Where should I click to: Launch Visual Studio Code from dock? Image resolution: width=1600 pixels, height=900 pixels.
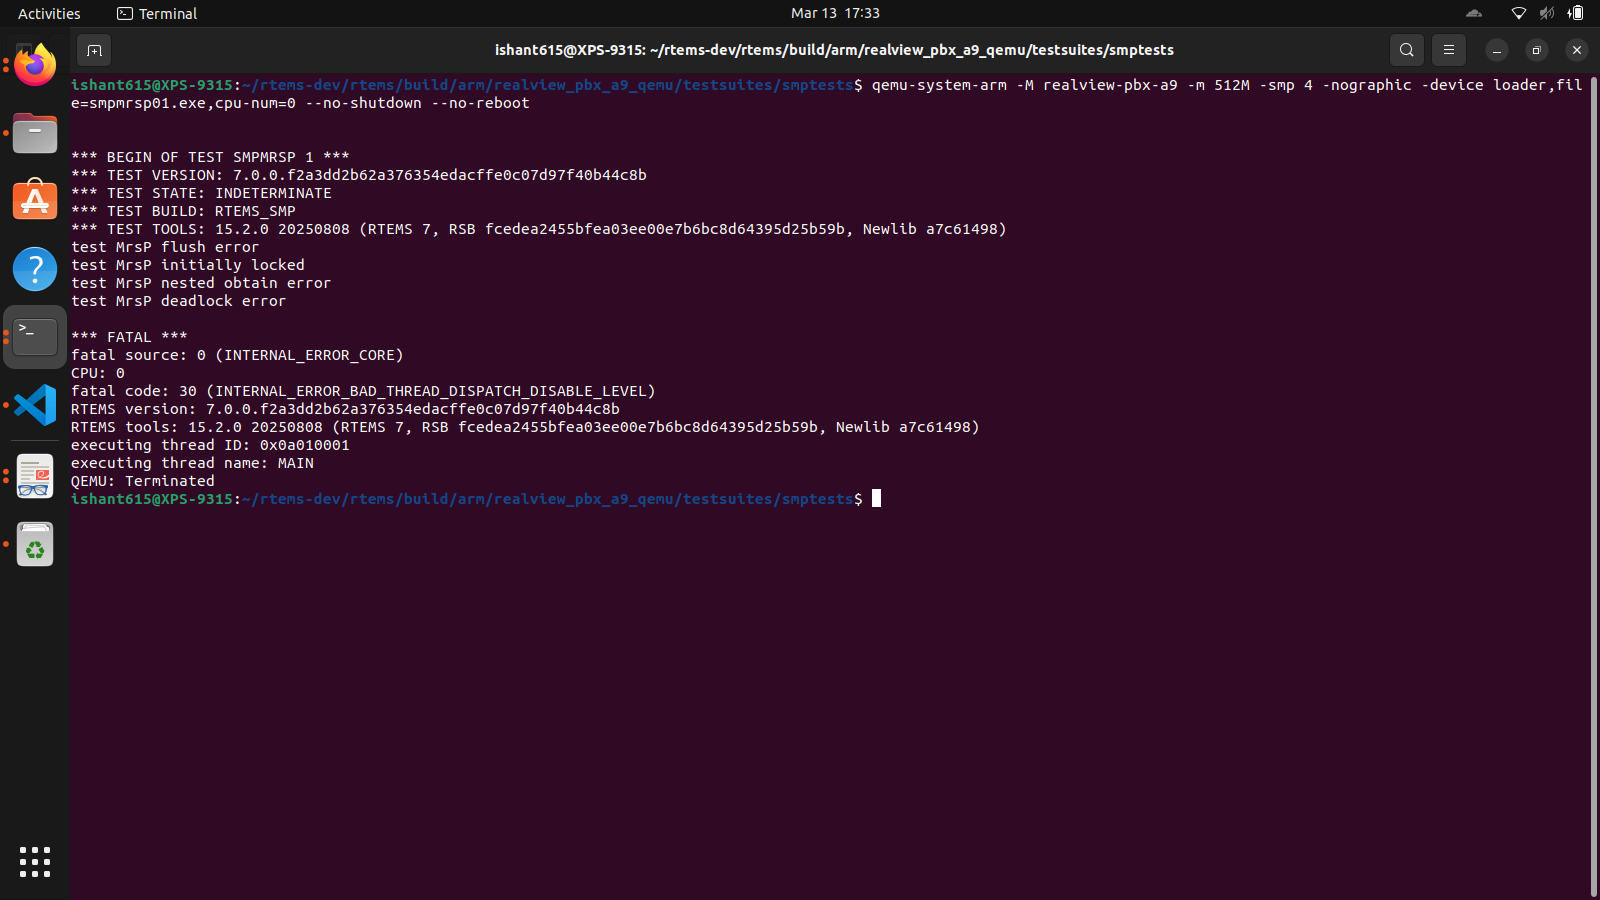[x=35, y=405]
